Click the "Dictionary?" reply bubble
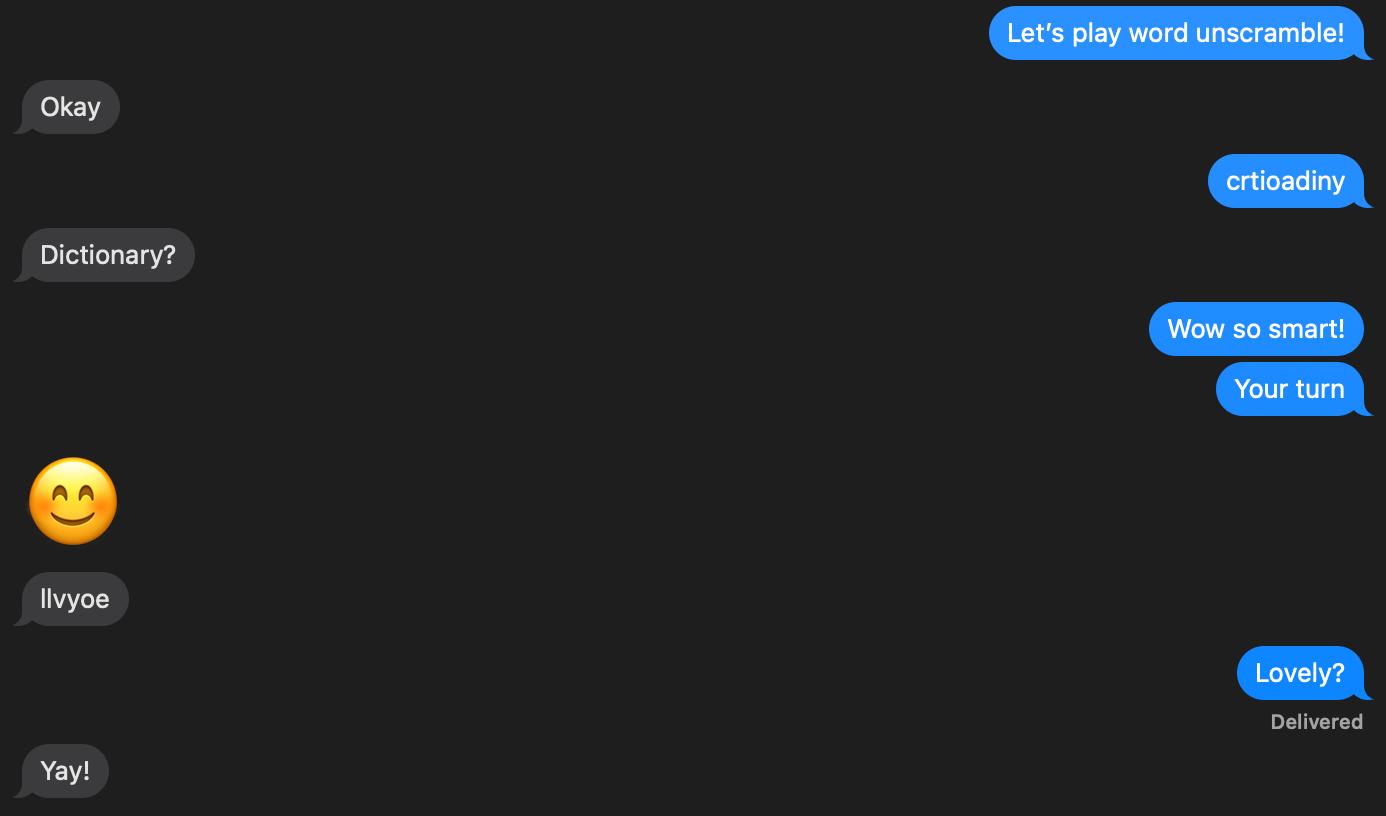1386x816 pixels. pyautogui.click(x=108, y=255)
